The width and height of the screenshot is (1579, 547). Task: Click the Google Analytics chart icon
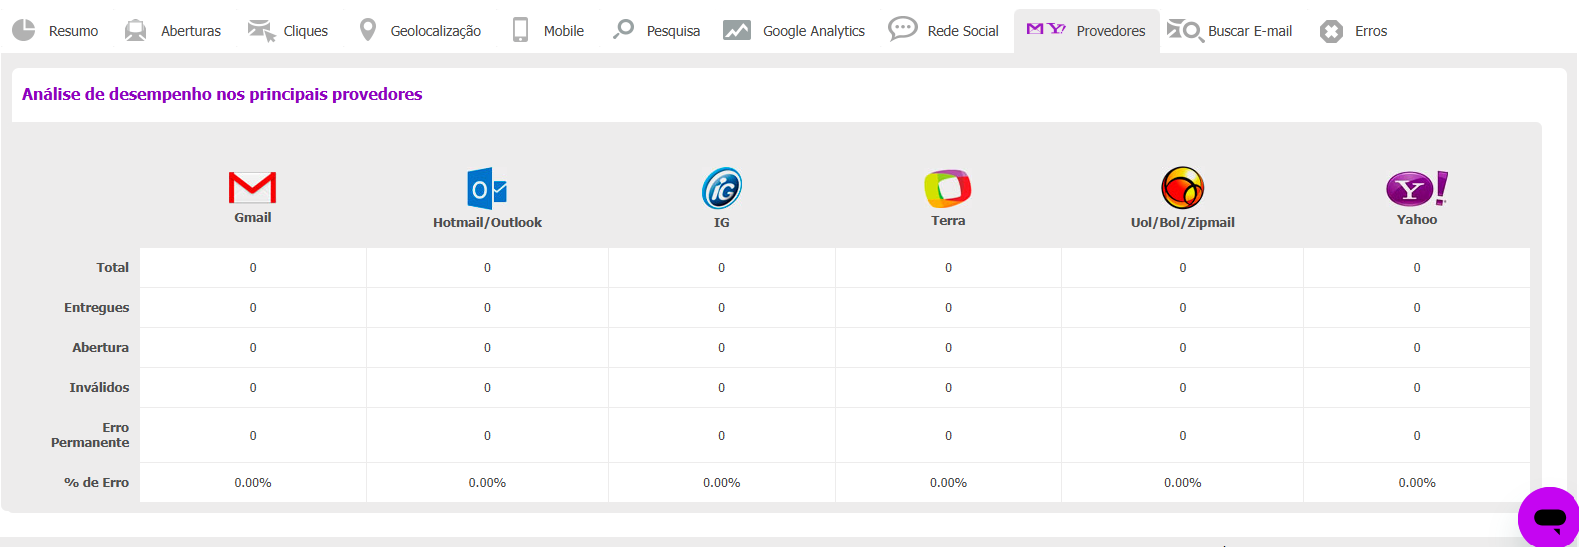click(x=737, y=31)
